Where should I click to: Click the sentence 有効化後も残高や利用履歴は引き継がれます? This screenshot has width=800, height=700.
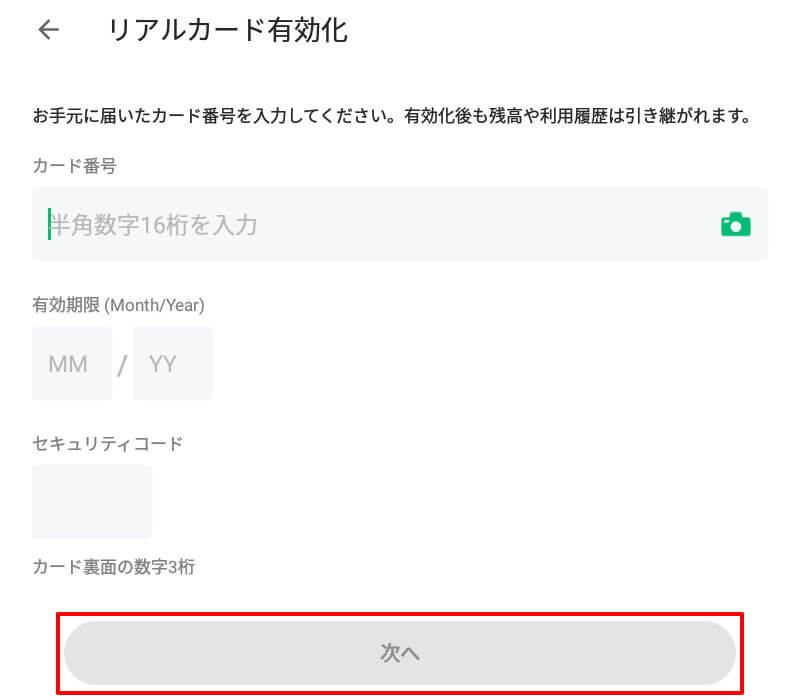pyautogui.click(x=578, y=116)
